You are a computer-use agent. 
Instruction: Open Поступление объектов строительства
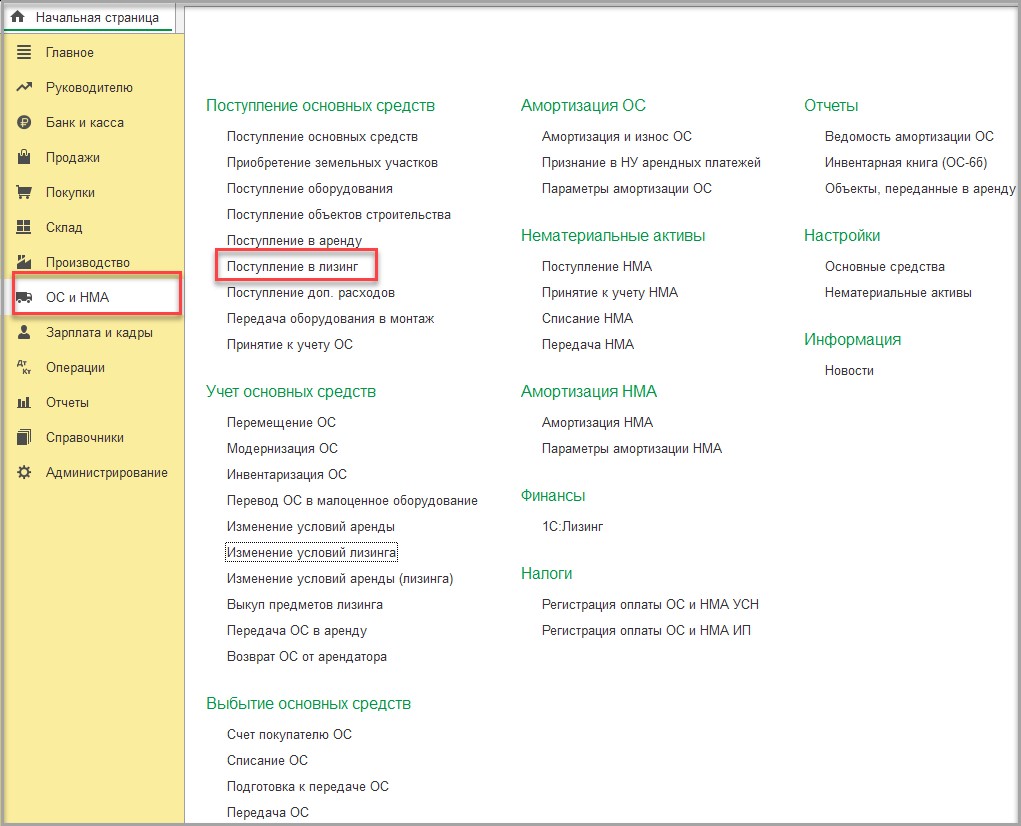pyautogui.click(x=339, y=215)
